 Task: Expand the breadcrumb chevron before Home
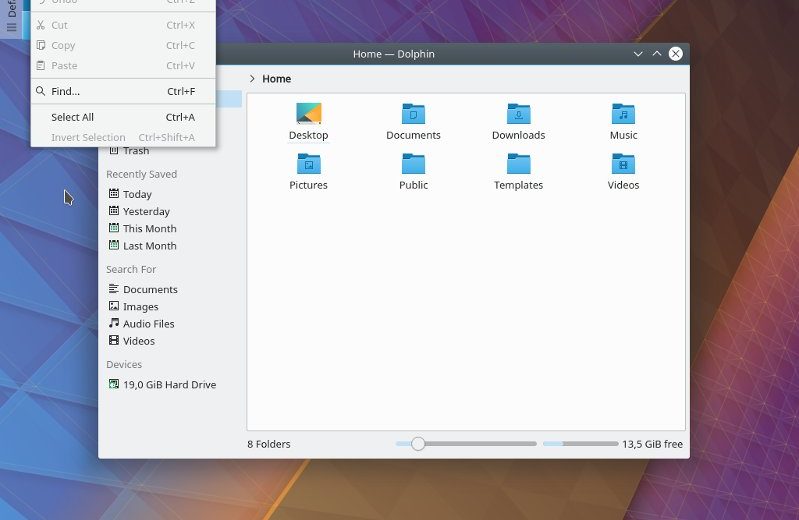[x=252, y=79]
